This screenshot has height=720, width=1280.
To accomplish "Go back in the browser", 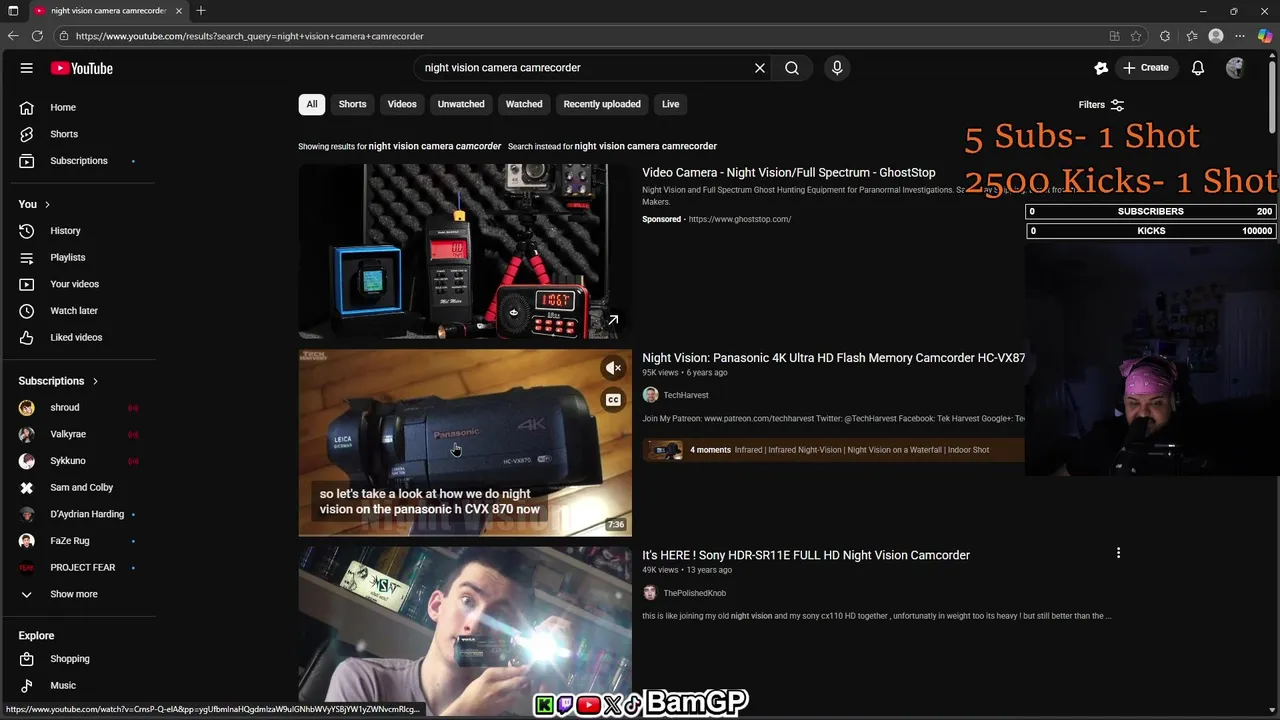I will coord(13,36).
